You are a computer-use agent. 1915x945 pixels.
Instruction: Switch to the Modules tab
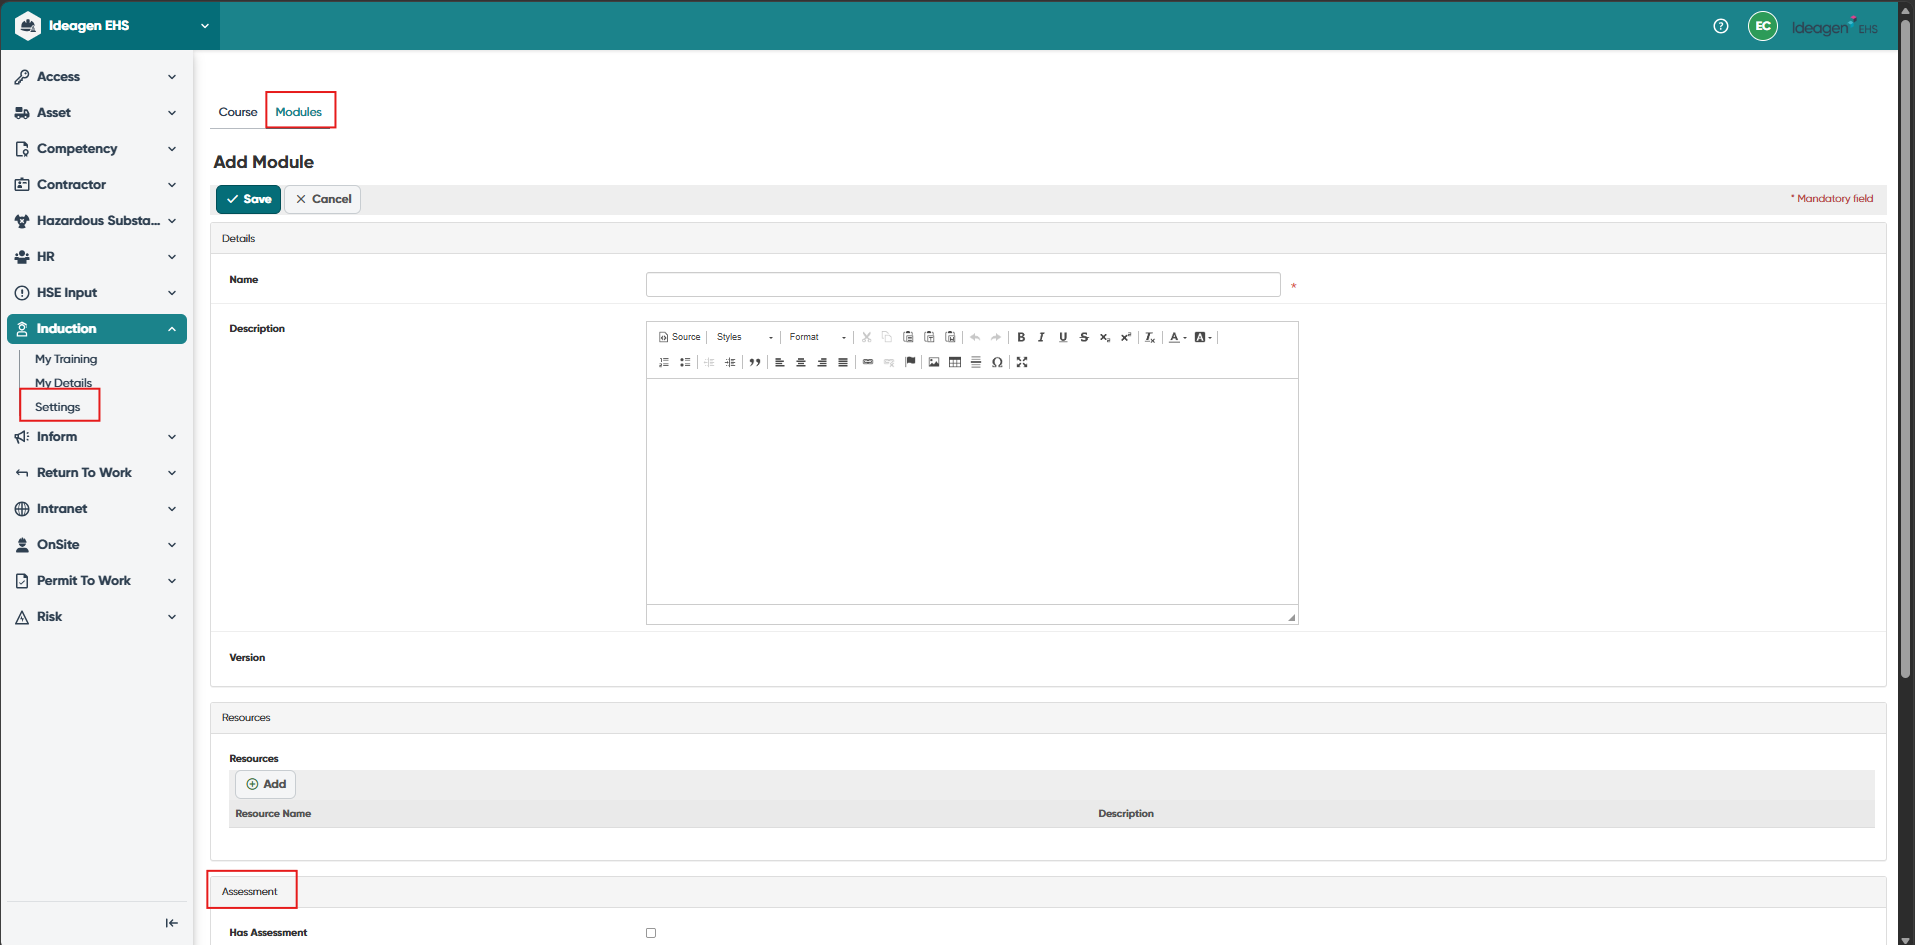pos(299,112)
